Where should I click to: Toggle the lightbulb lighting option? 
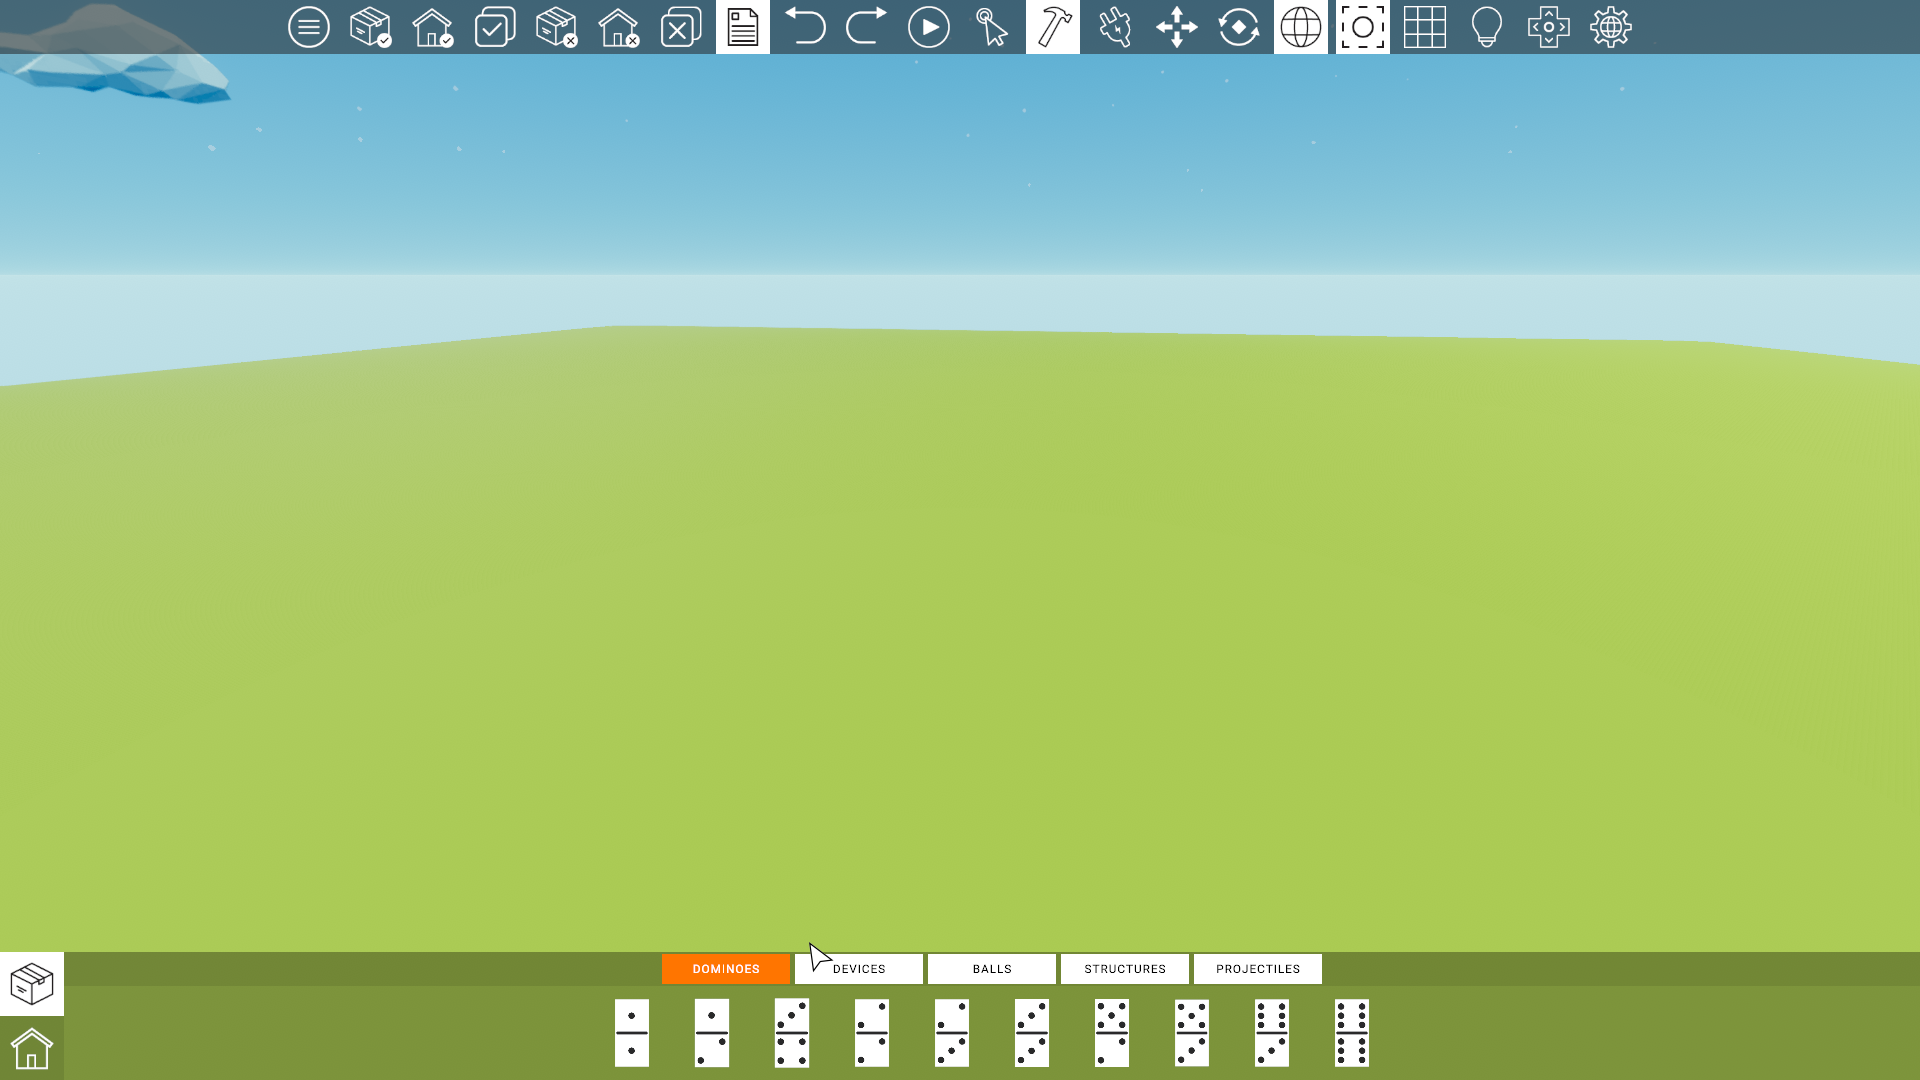(1487, 27)
